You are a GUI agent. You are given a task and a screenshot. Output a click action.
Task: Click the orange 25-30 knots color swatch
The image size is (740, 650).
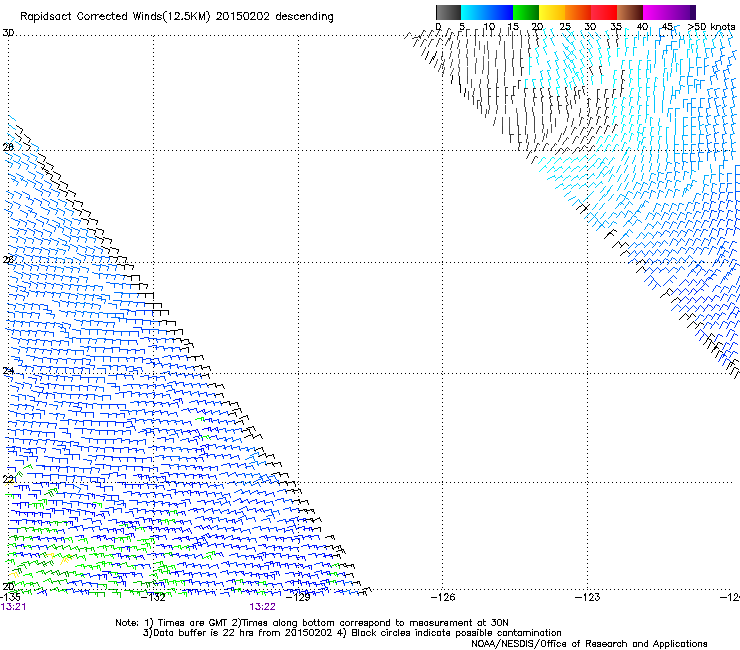pos(578,12)
